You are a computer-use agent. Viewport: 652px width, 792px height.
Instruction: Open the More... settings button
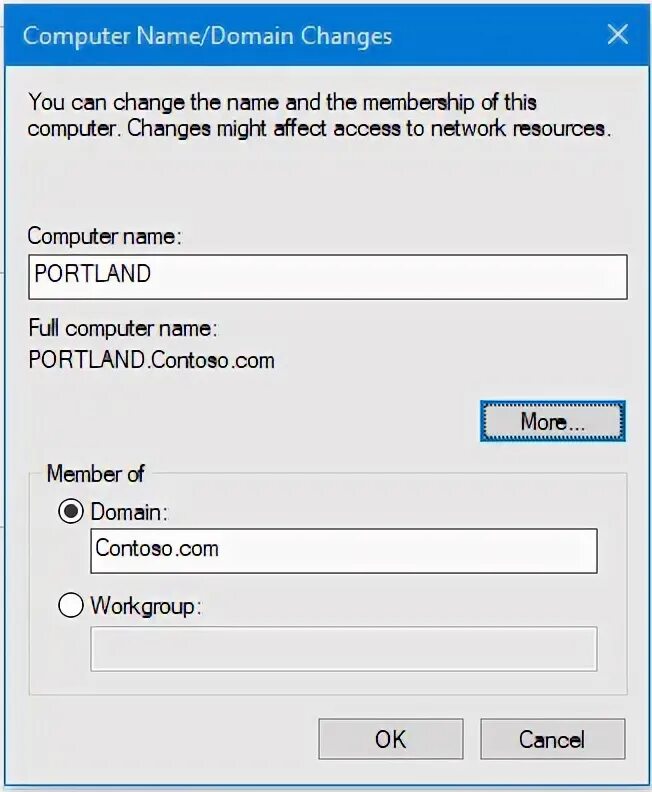pos(553,421)
